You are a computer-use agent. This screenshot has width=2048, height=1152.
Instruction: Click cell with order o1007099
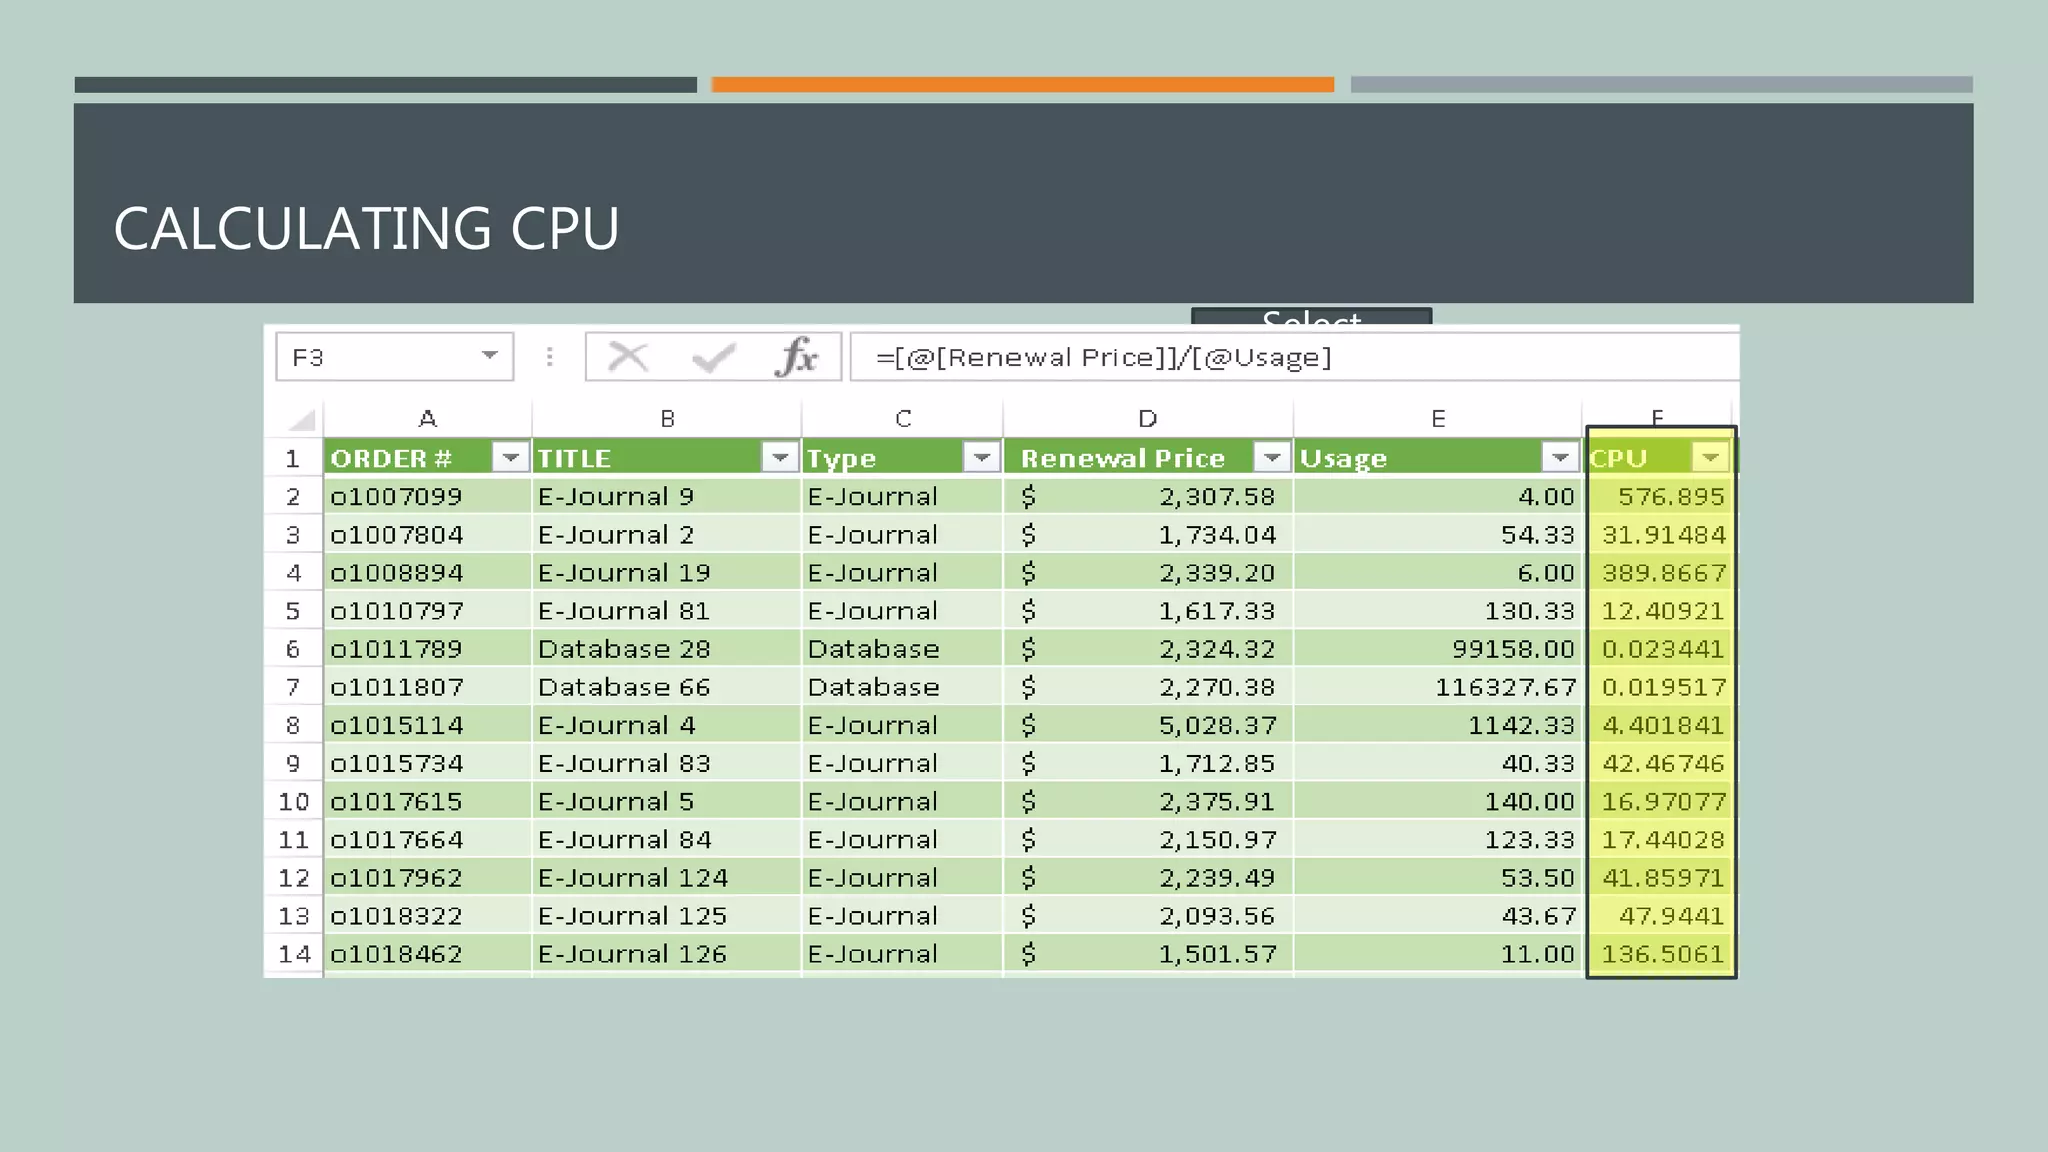pyautogui.click(x=427, y=496)
